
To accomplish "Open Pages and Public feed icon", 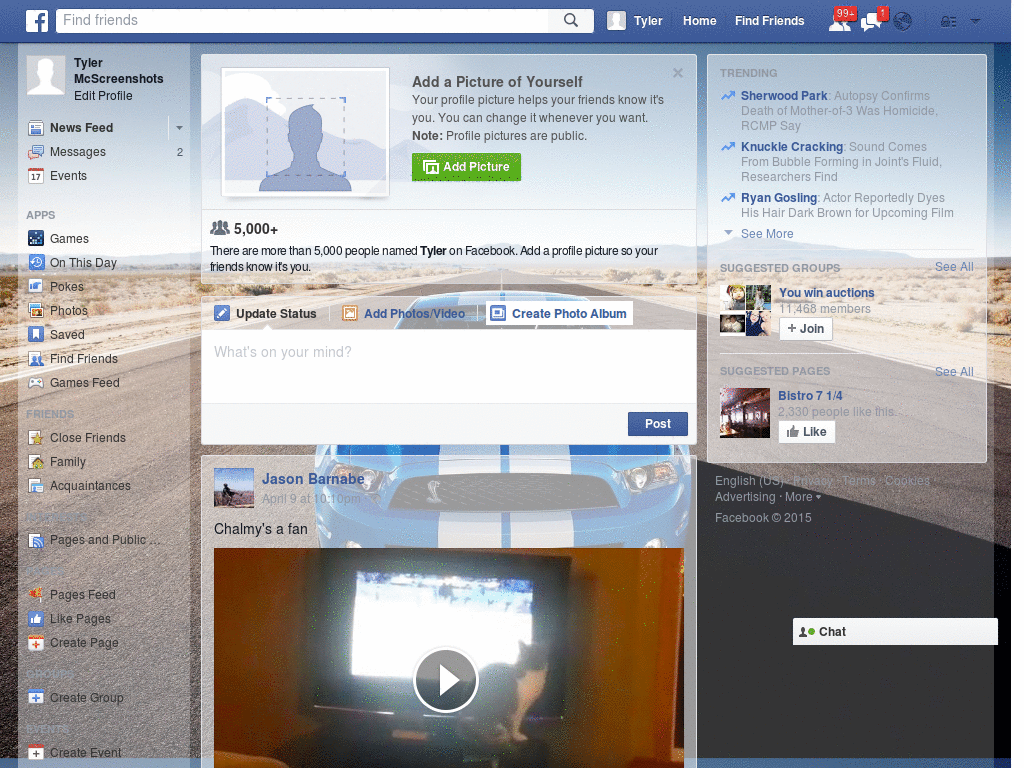I will (x=36, y=540).
